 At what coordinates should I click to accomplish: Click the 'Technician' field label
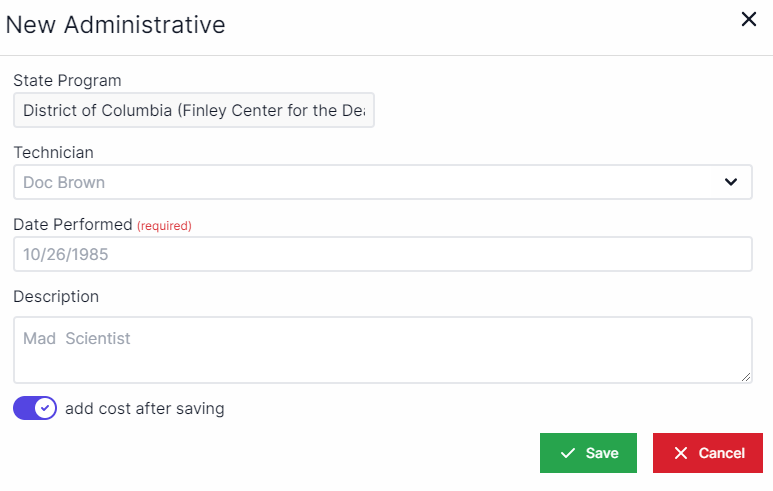53,152
